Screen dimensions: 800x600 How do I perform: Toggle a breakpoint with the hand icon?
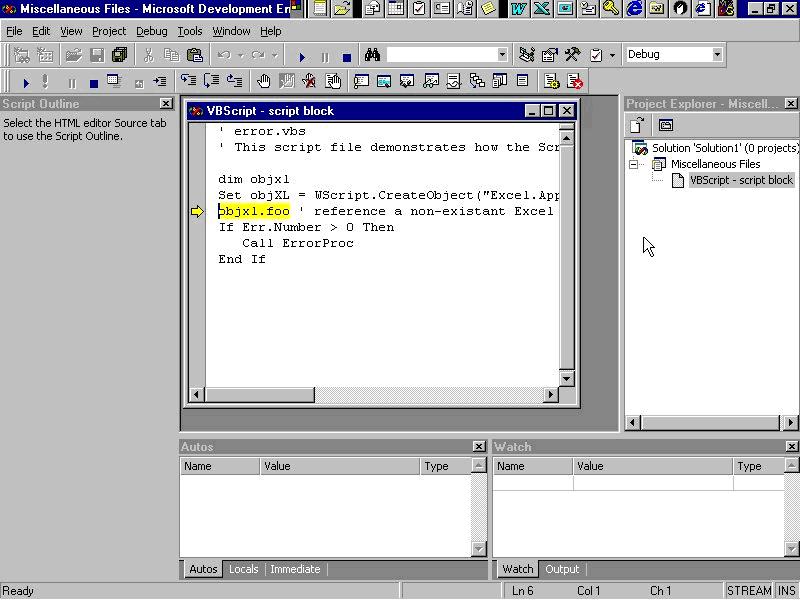click(x=264, y=81)
